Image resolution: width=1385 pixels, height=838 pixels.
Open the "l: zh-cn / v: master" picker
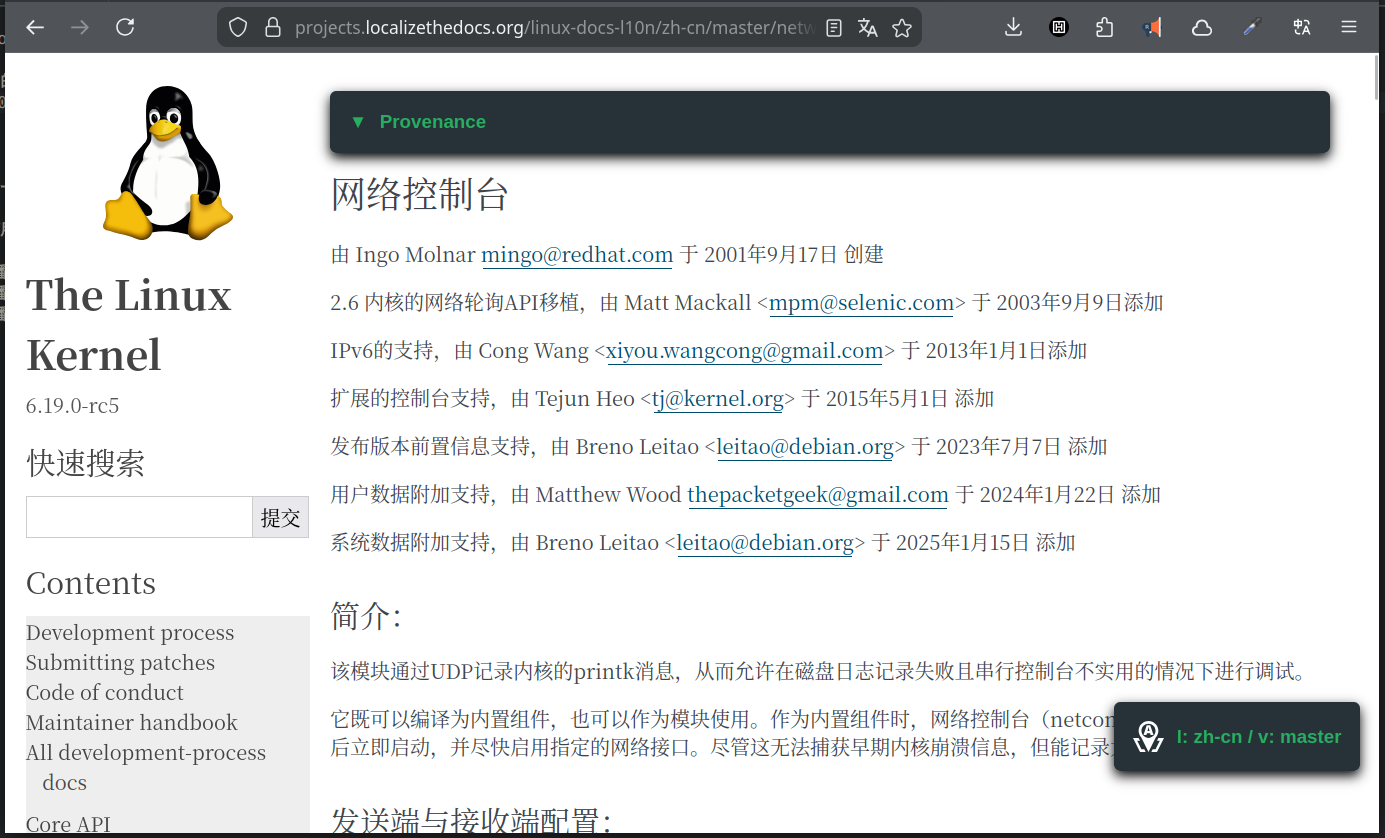[1237, 737]
